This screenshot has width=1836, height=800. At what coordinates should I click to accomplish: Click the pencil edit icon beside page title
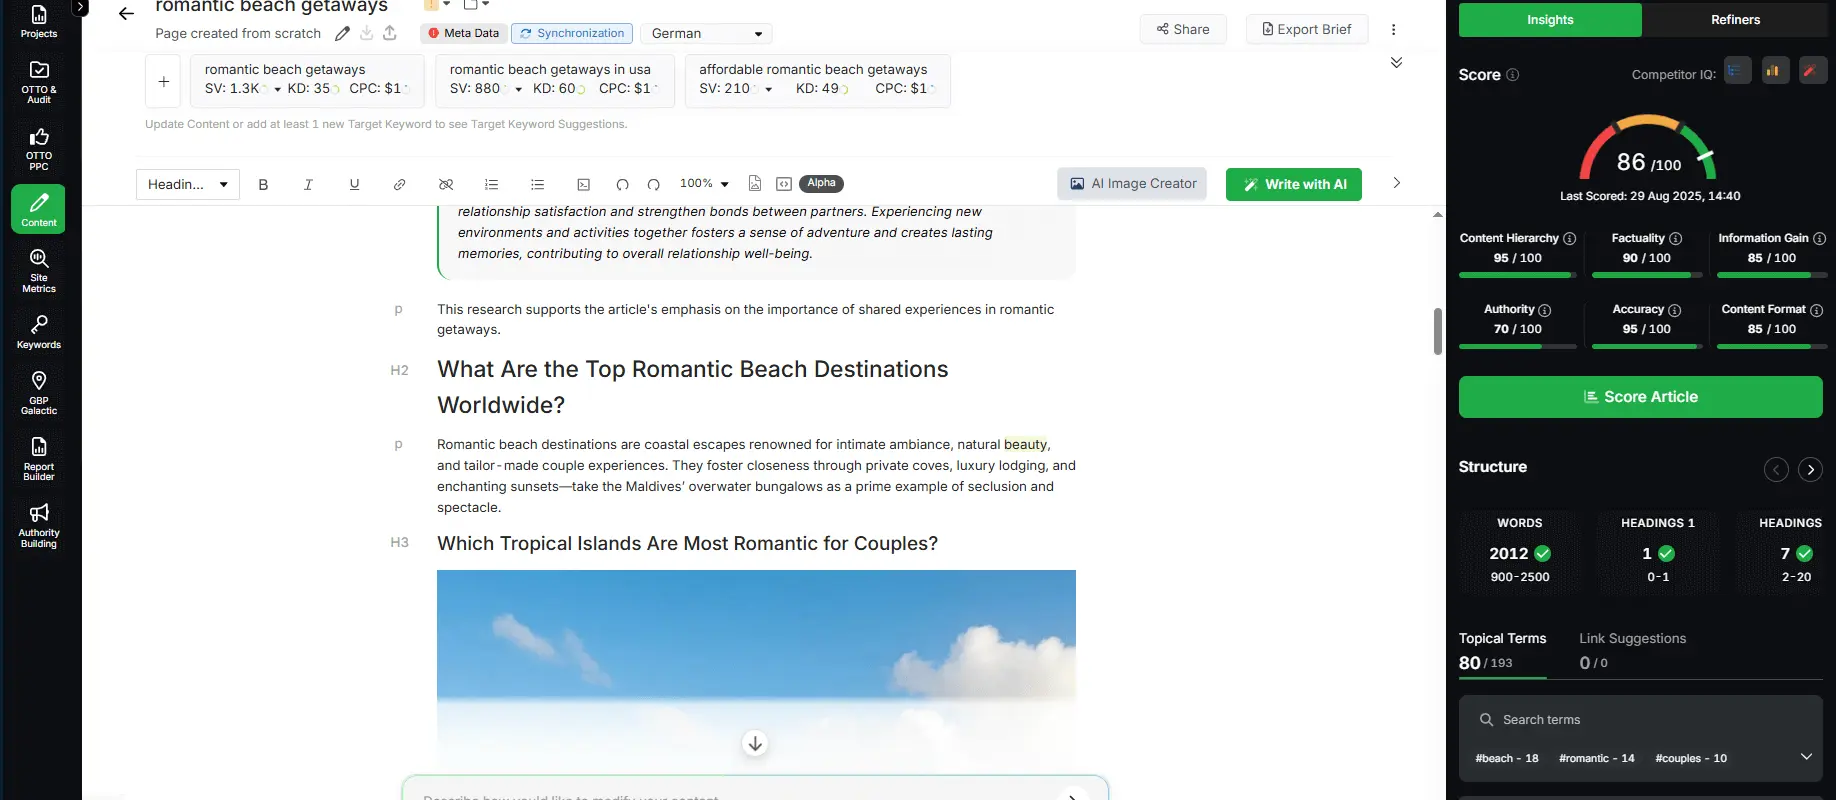point(342,34)
